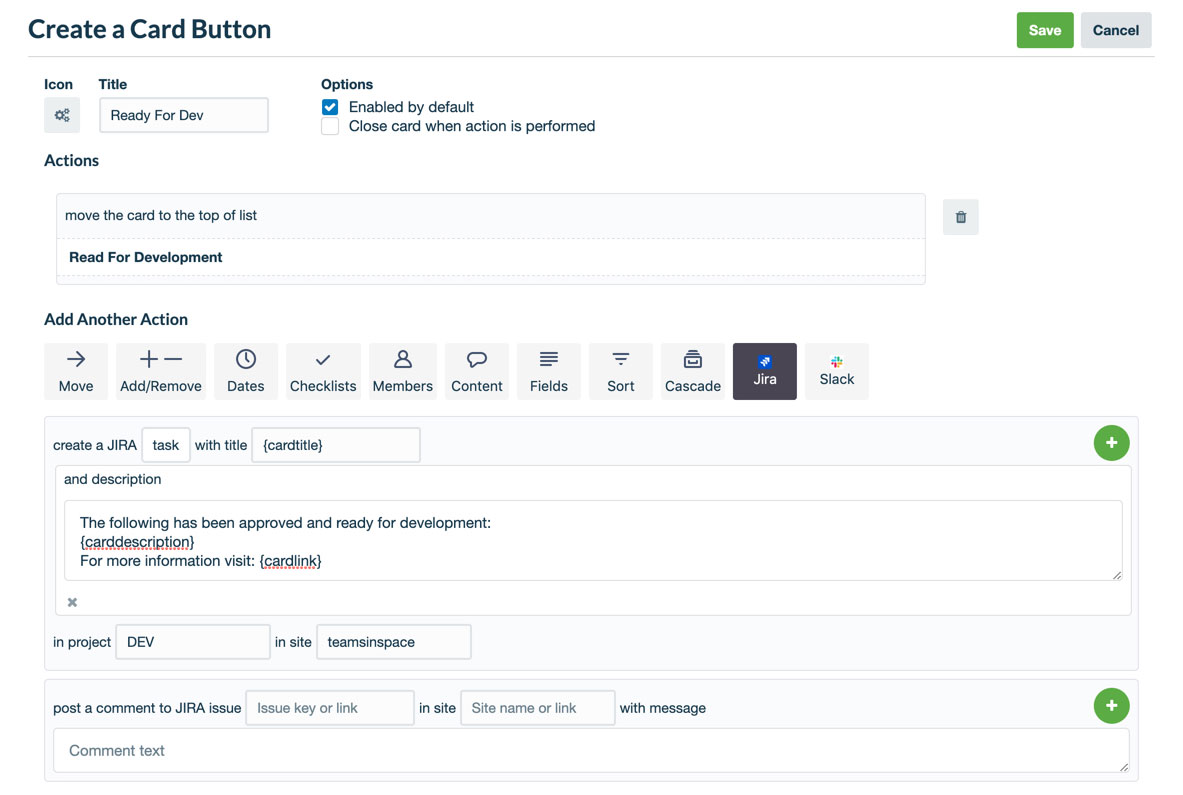Viewport: 1183px width, 795px height.
Task: Click the Issue key or link field
Action: [x=329, y=707]
